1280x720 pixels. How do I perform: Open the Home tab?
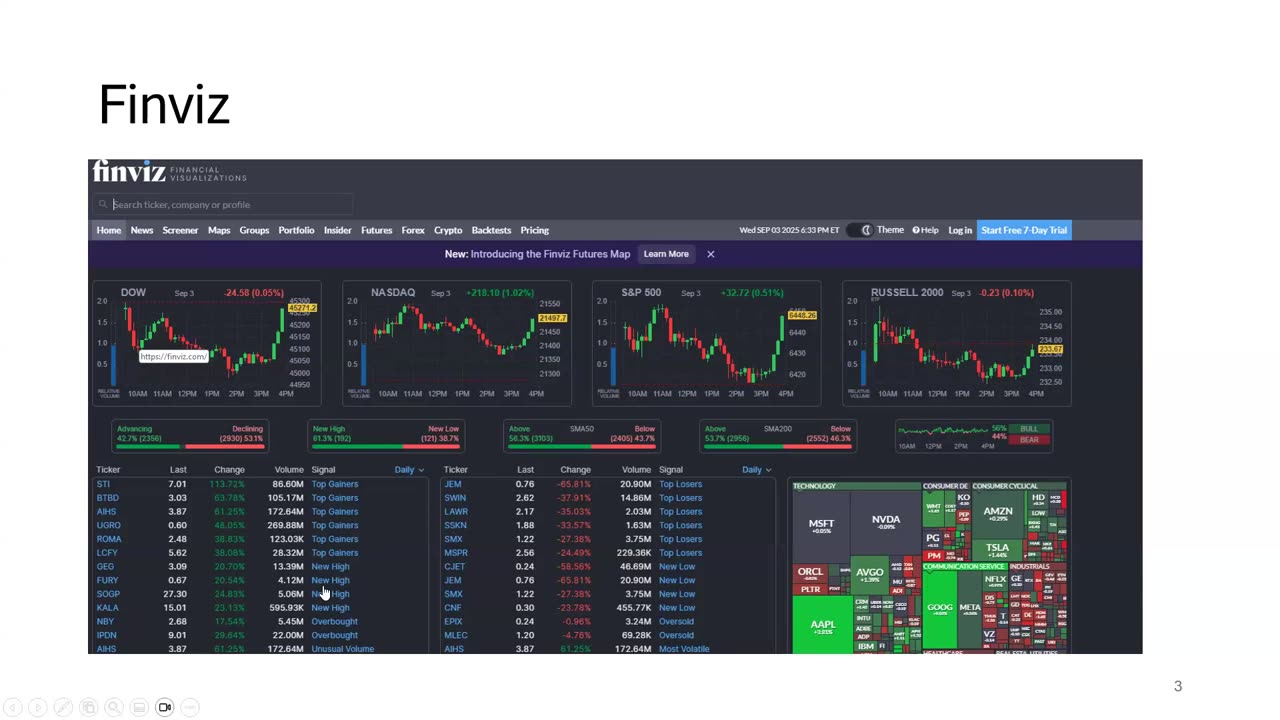(109, 230)
